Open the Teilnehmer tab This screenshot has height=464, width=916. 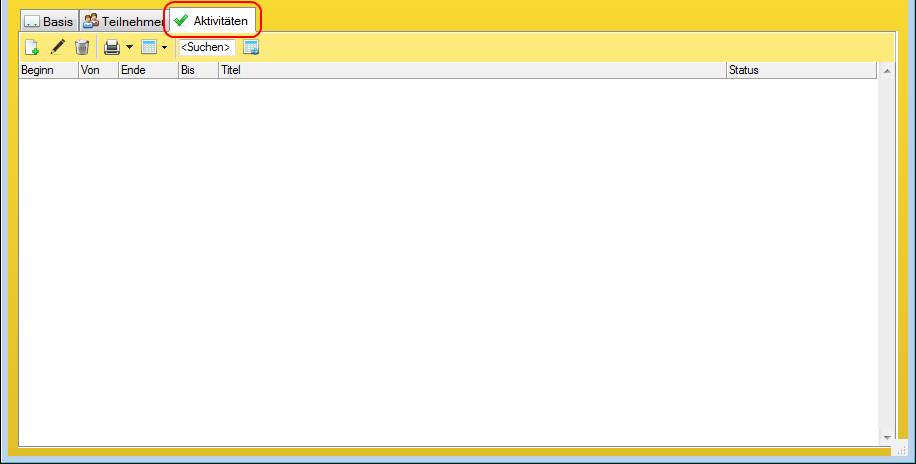click(123, 21)
